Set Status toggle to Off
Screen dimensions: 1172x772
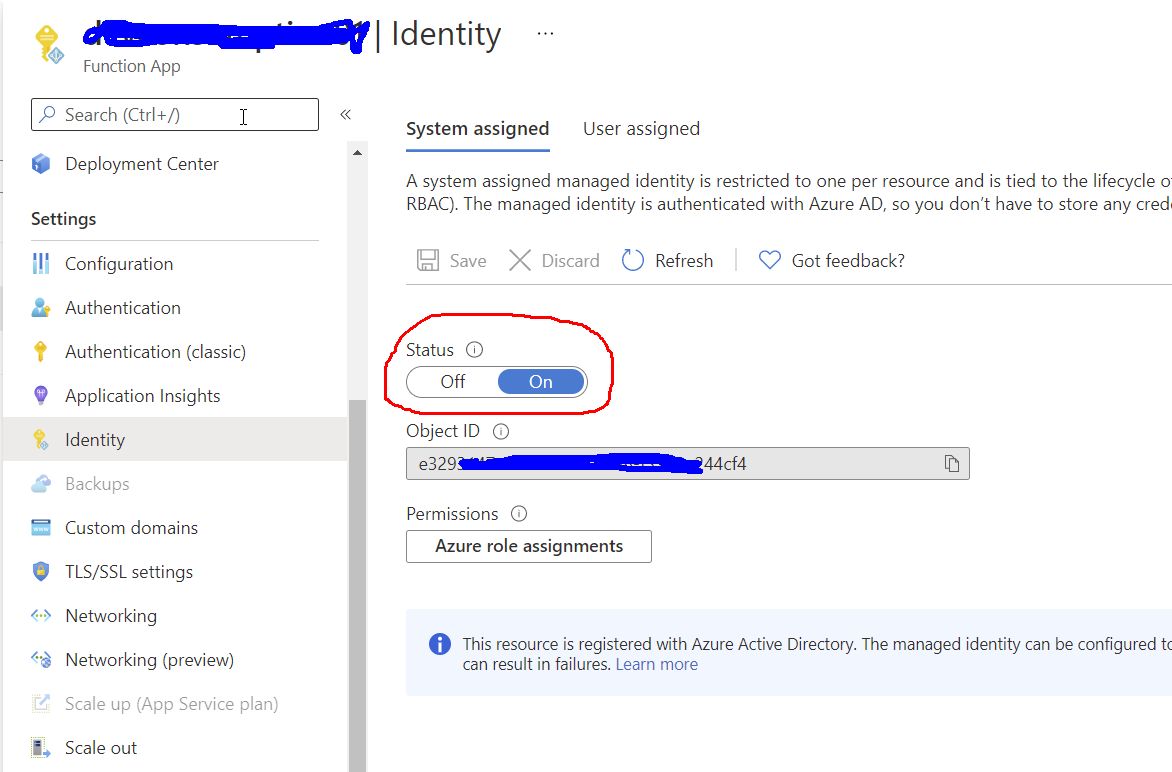(x=452, y=382)
